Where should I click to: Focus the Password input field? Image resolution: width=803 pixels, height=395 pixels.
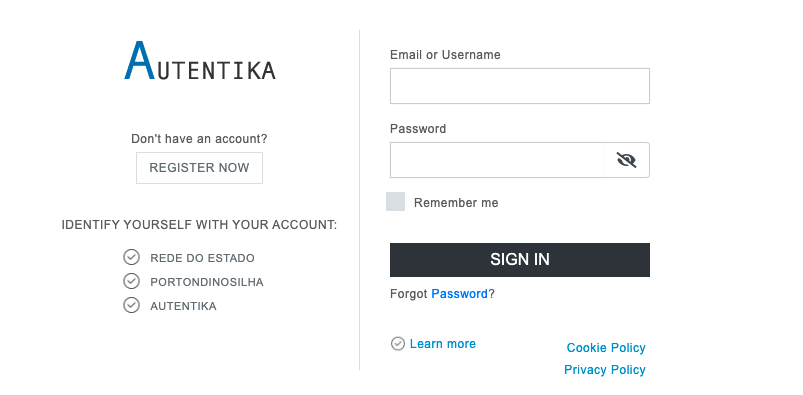497,160
